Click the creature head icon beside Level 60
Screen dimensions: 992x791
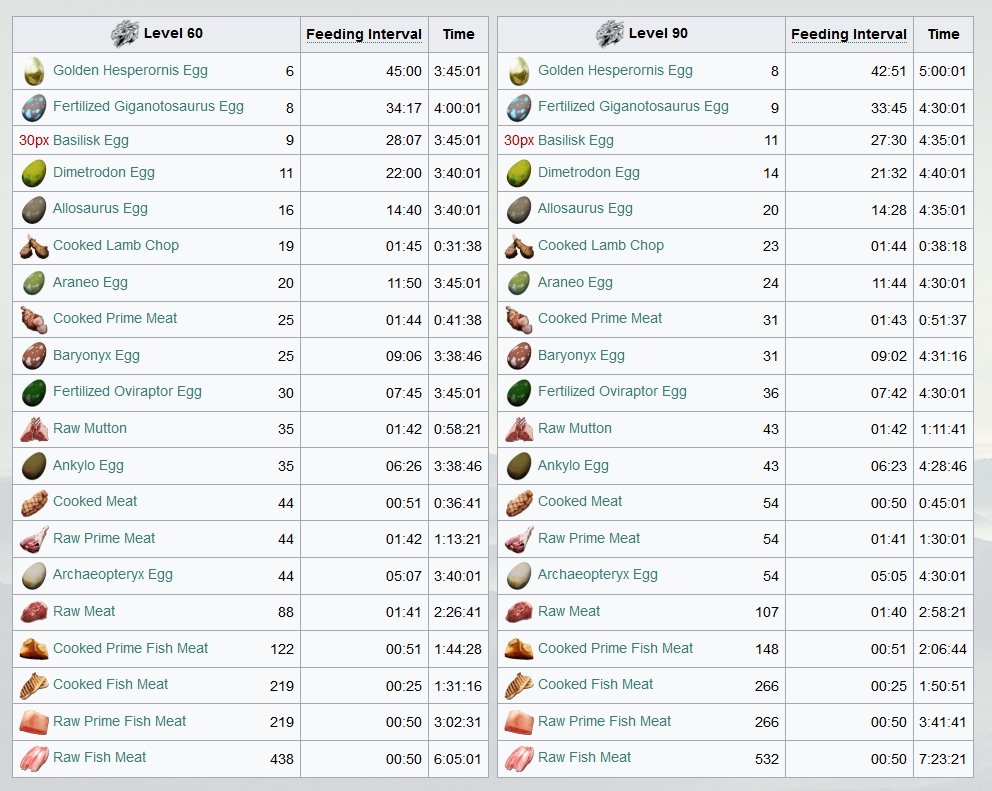[x=125, y=34]
